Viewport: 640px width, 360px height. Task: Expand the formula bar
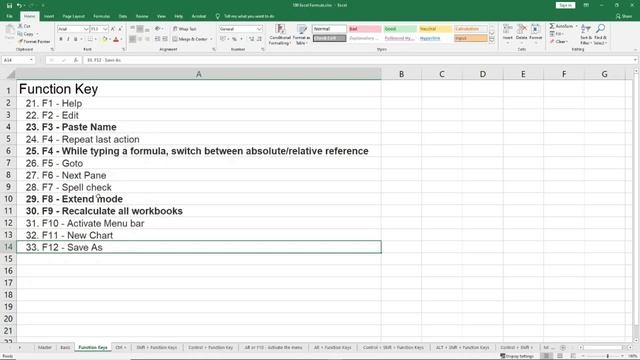pyautogui.click(x=635, y=60)
